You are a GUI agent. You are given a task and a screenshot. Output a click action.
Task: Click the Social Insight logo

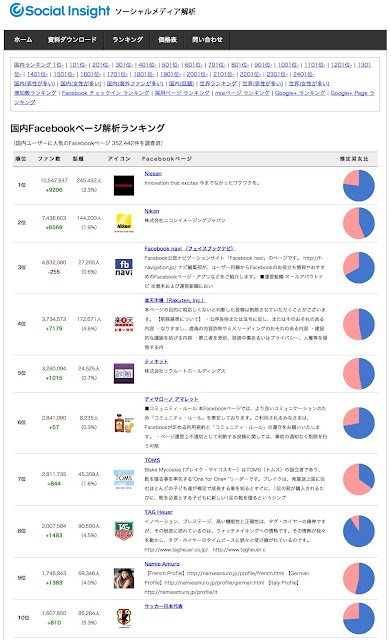pyautogui.click(x=60, y=11)
